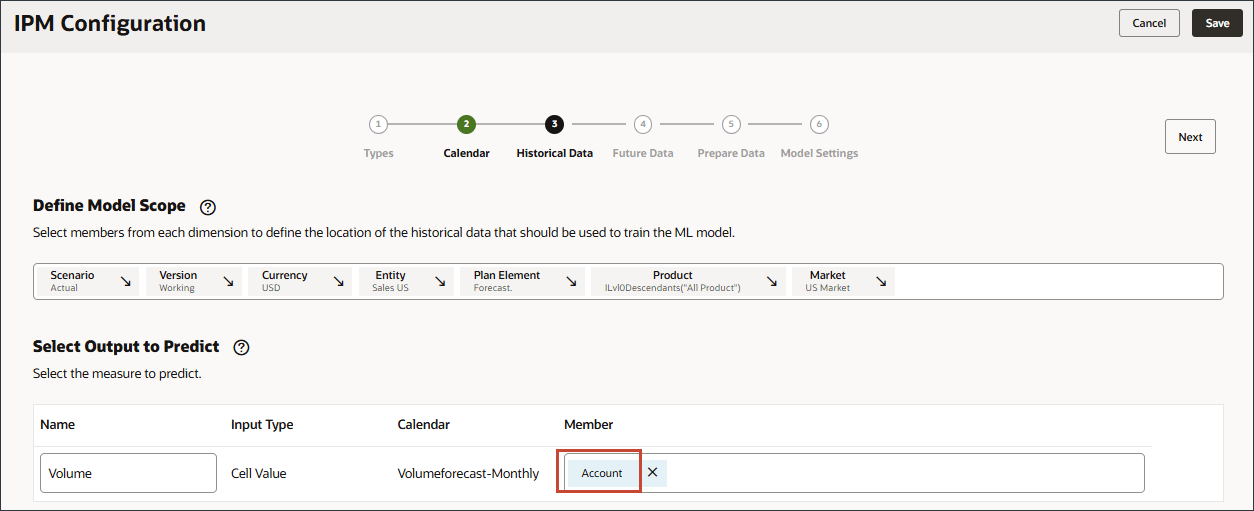Open Version member selector arrow

click(228, 282)
